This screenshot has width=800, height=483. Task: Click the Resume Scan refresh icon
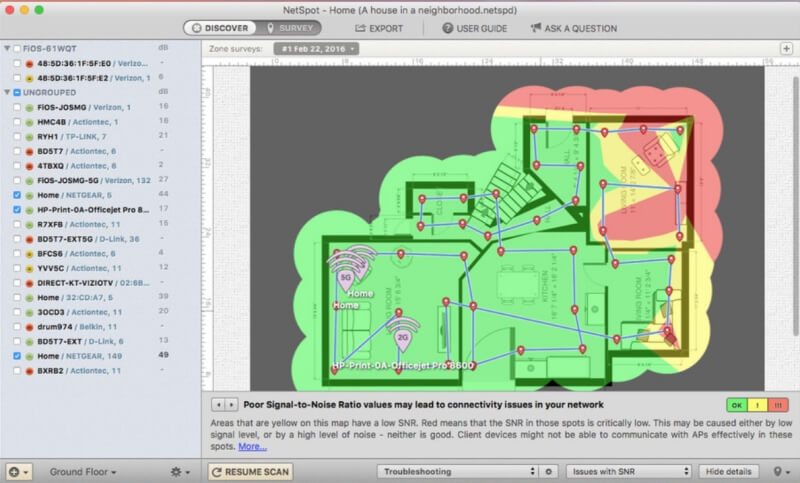(x=216, y=472)
